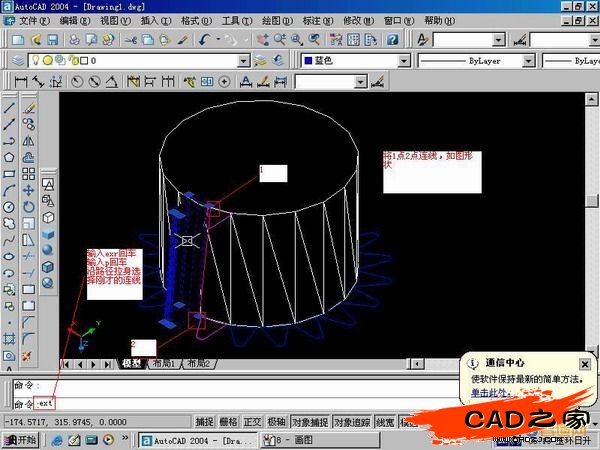Click the 单击此处 link in notification
600x450 pixels.
click(x=488, y=393)
